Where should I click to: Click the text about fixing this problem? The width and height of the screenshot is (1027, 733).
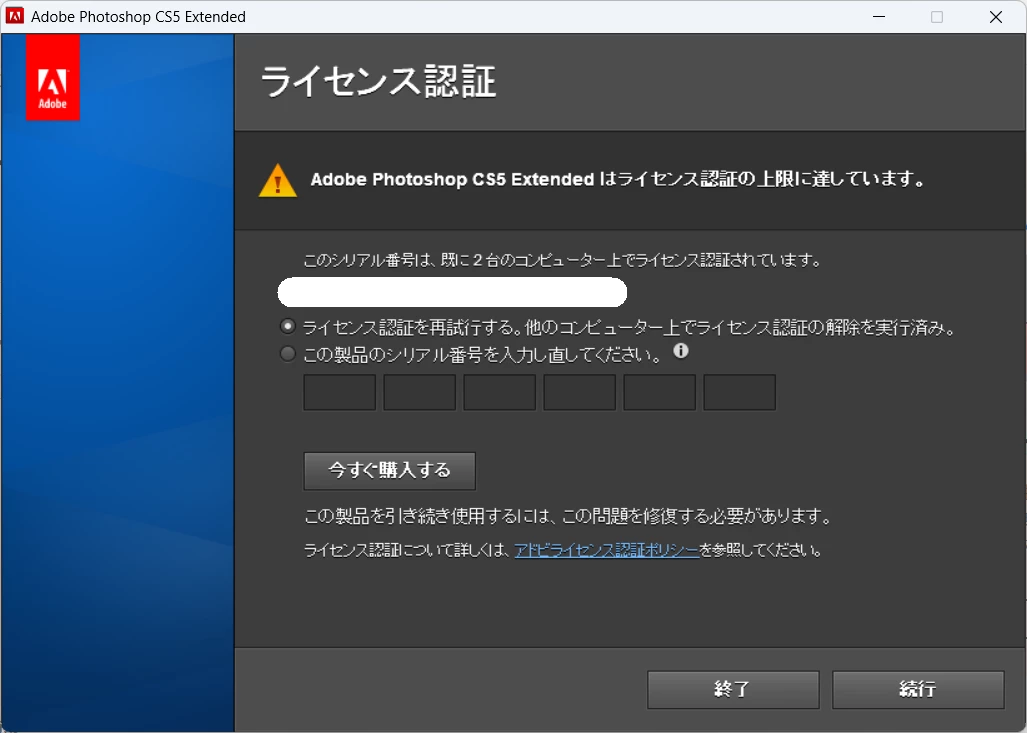(567, 516)
